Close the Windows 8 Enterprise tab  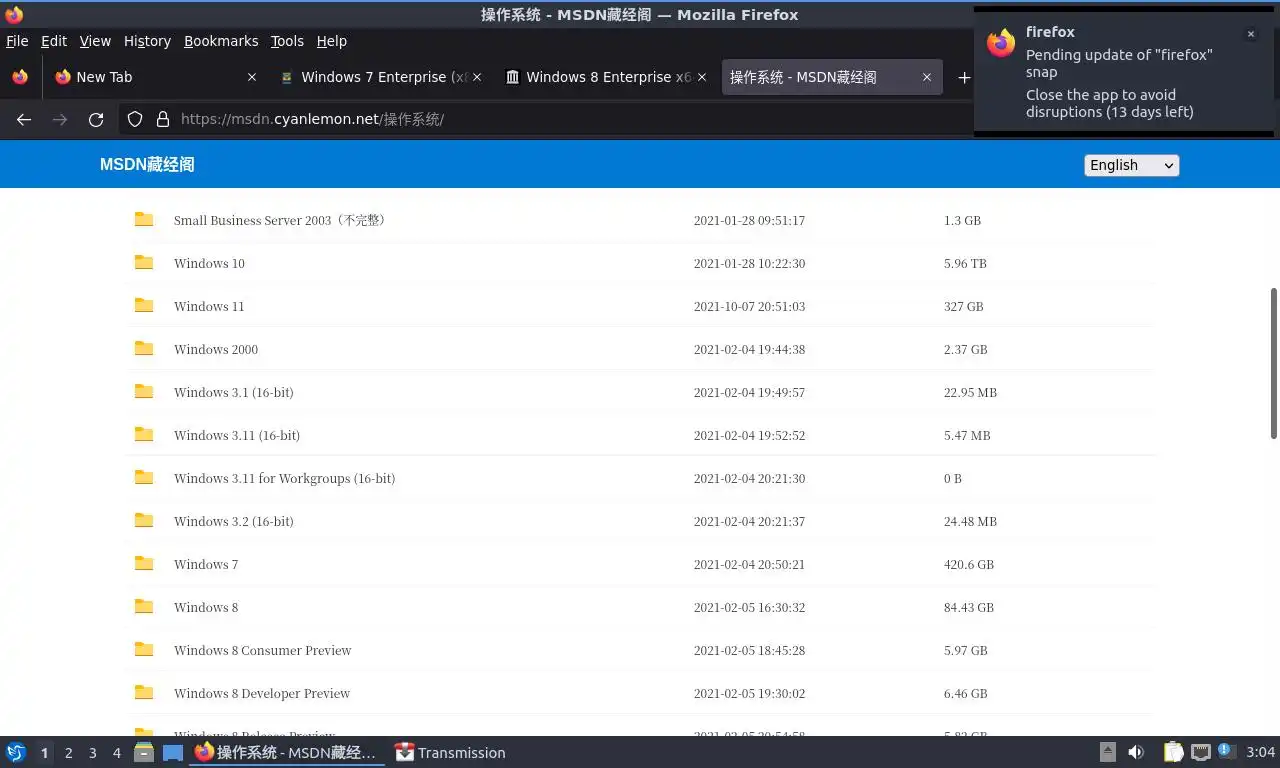tap(702, 77)
